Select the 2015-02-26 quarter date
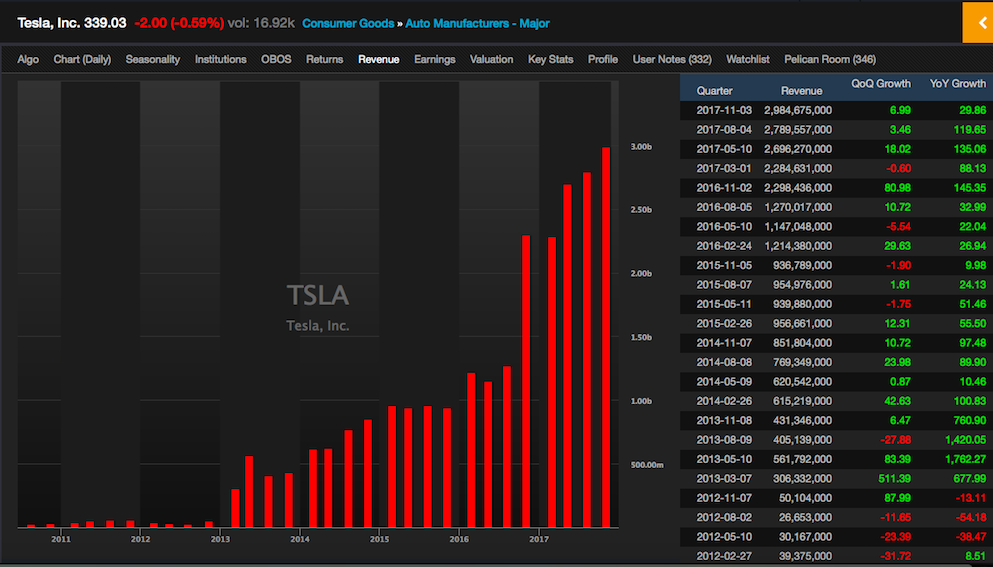Image resolution: width=993 pixels, height=567 pixels. 724,324
